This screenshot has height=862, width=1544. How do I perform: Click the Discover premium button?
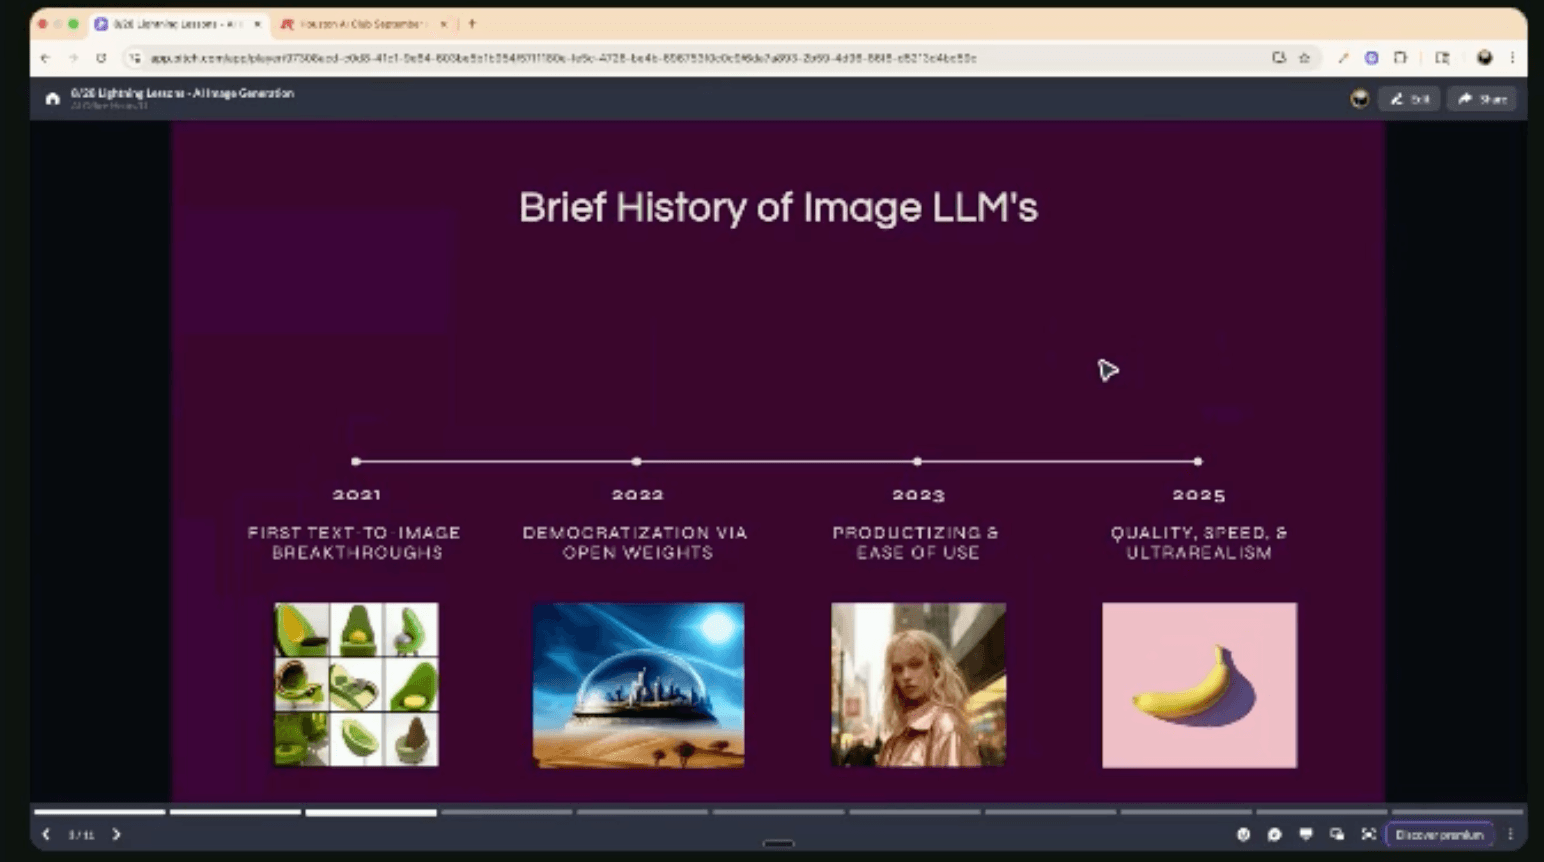1440,833
